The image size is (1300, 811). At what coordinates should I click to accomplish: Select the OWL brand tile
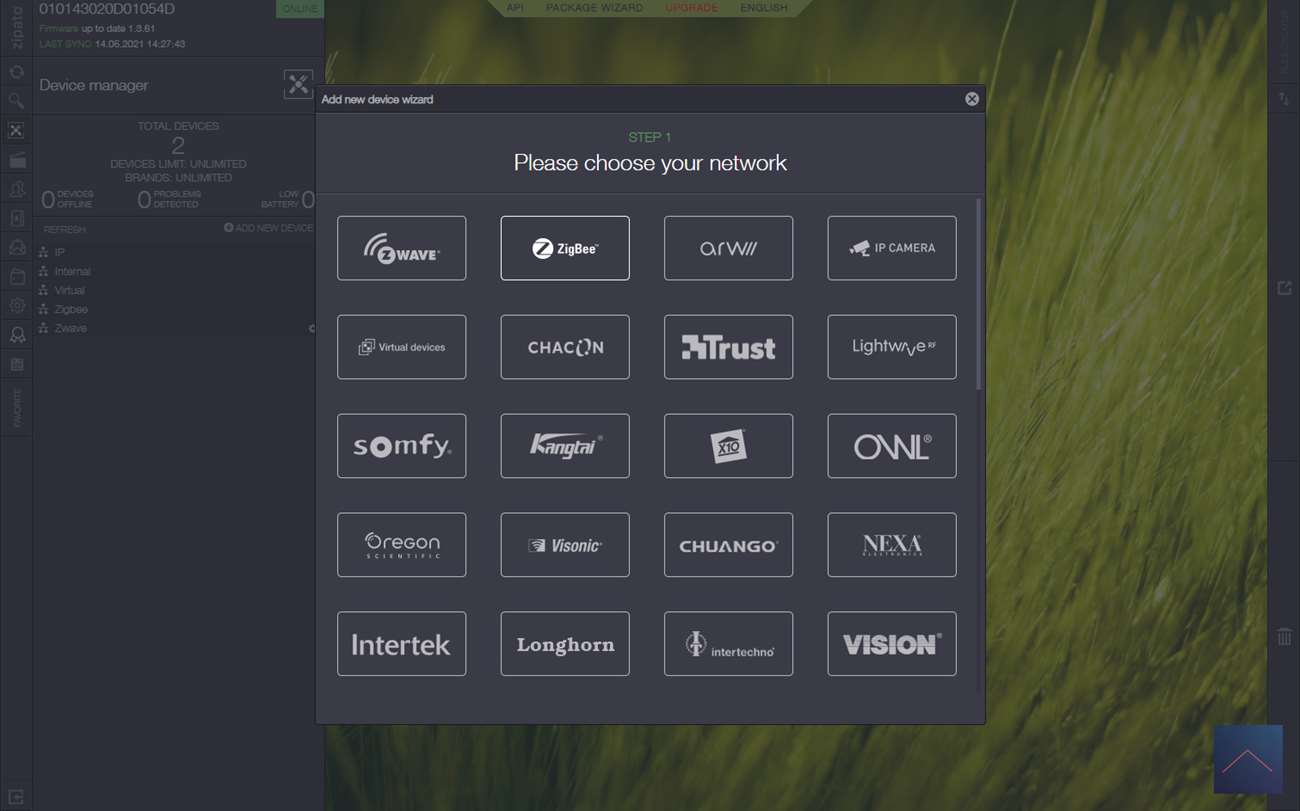892,446
